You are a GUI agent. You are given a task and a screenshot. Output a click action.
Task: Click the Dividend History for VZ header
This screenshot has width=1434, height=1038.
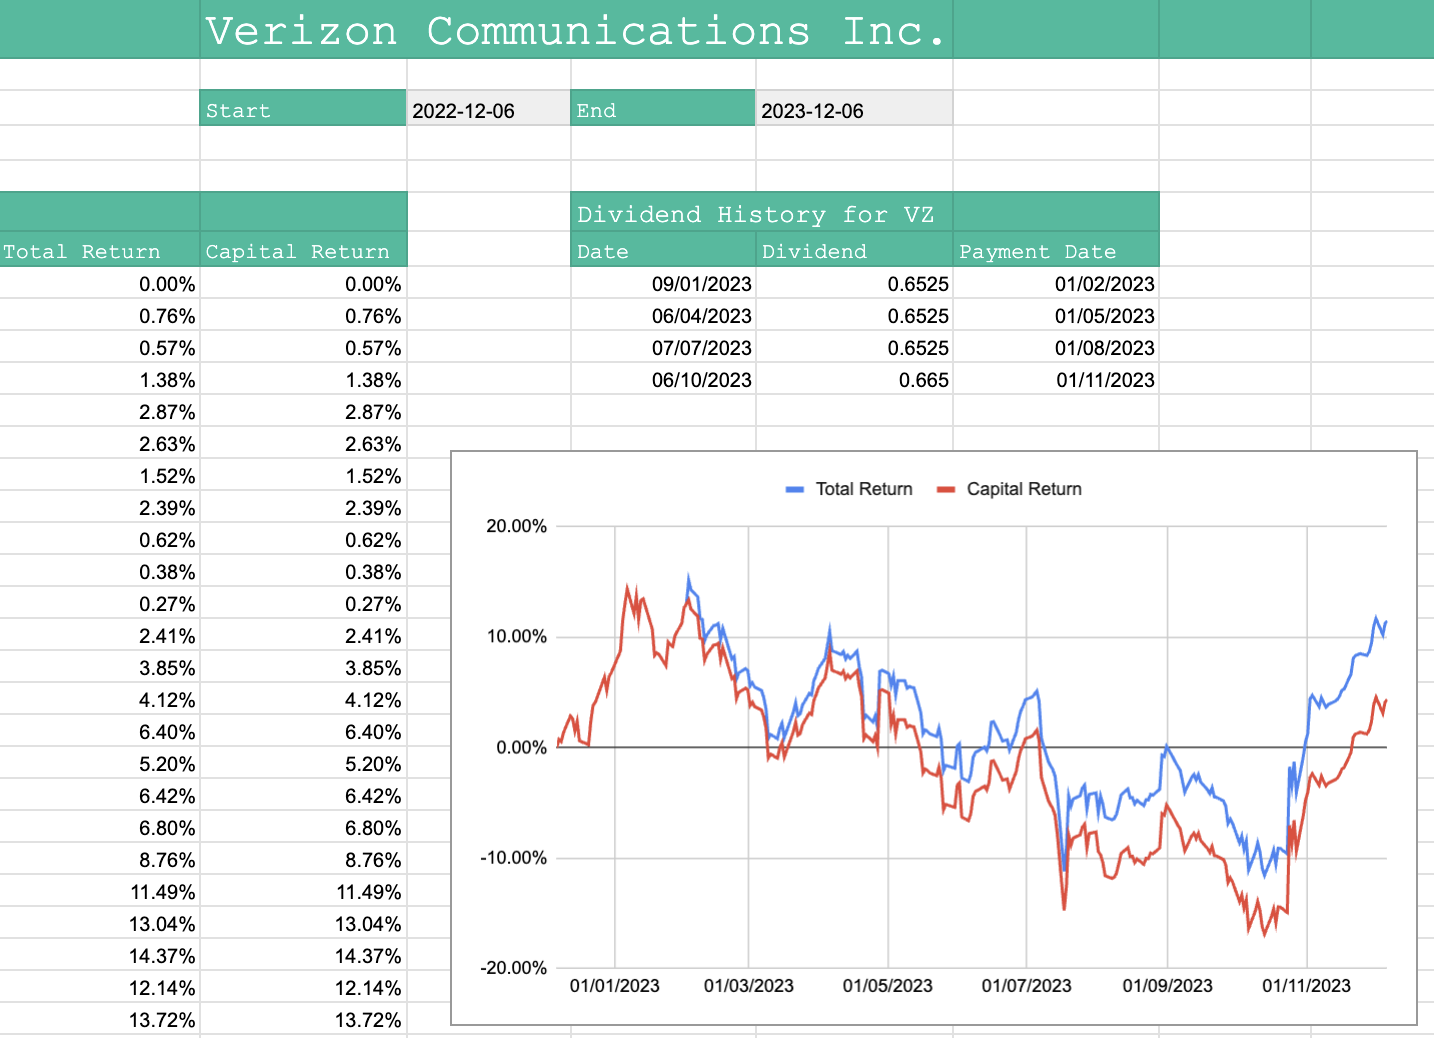coord(756,215)
